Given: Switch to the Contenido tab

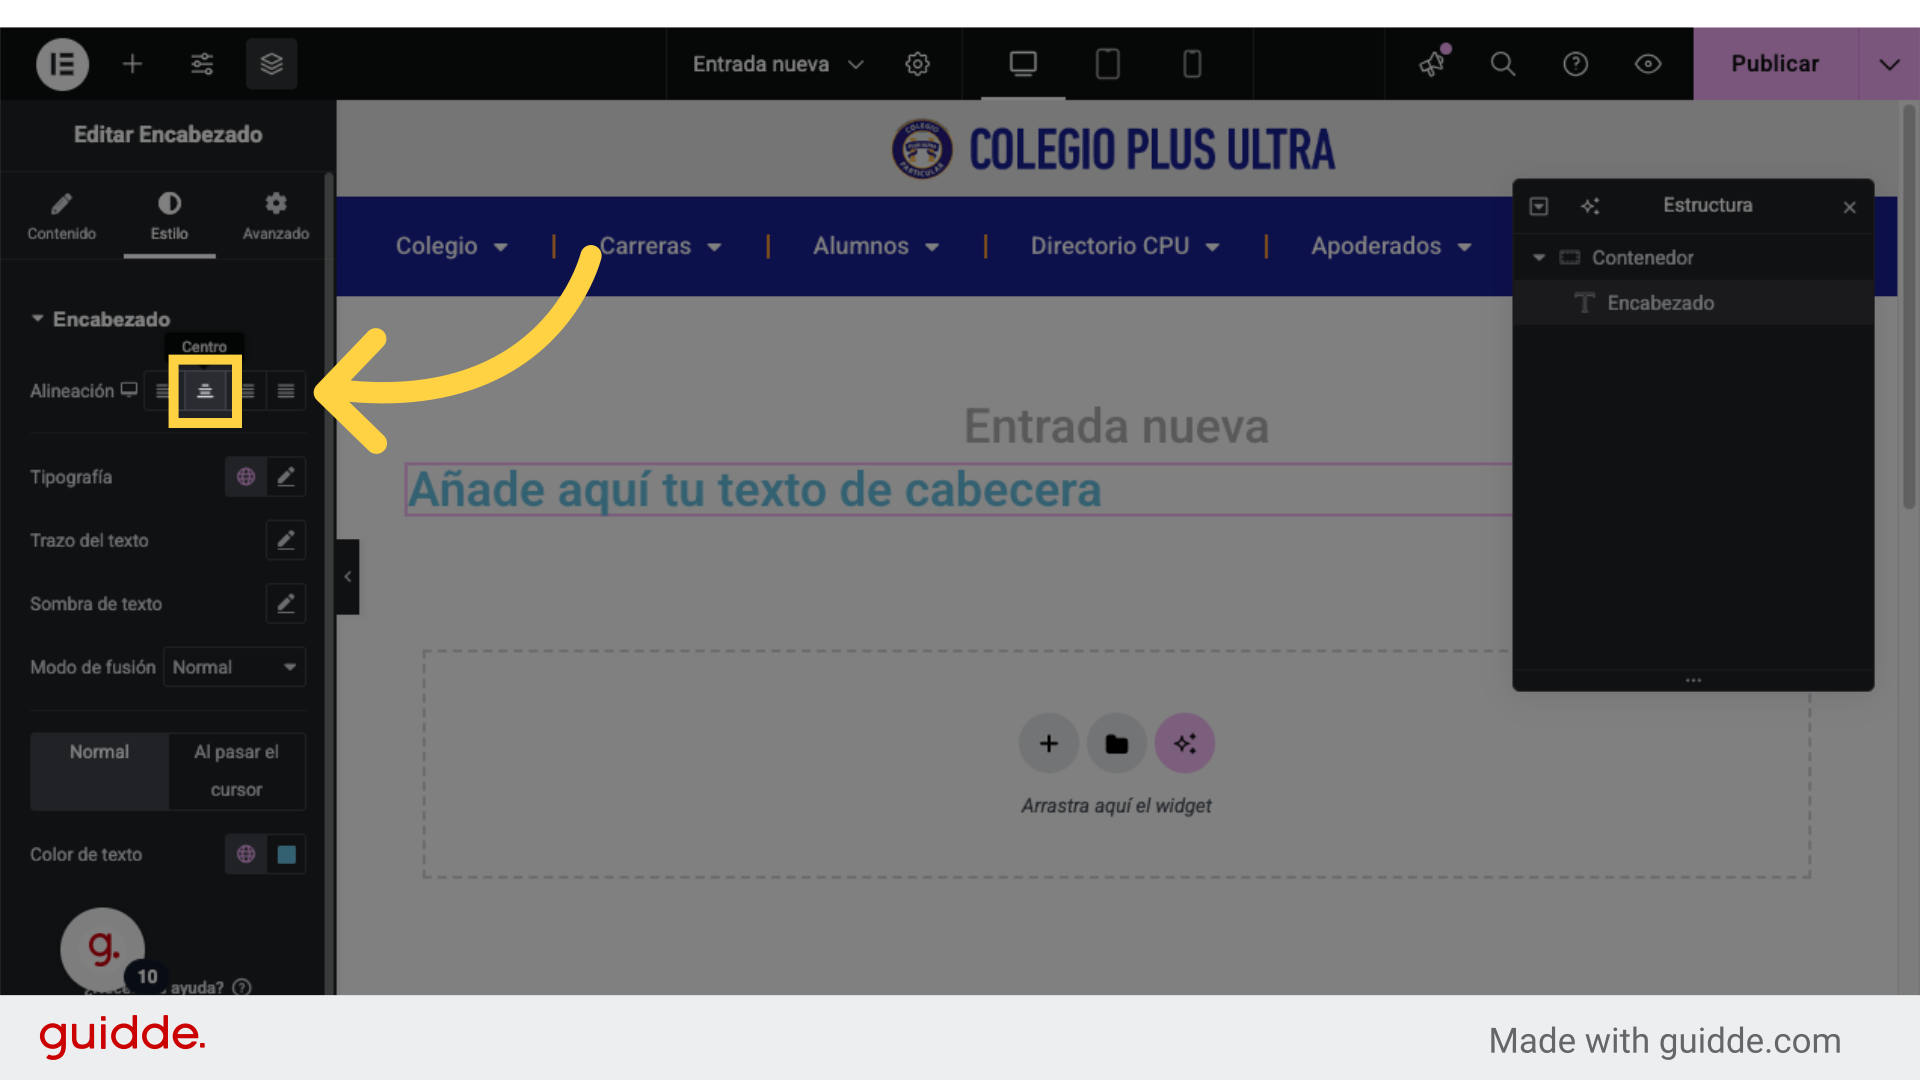Looking at the screenshot, I should 62,217.
